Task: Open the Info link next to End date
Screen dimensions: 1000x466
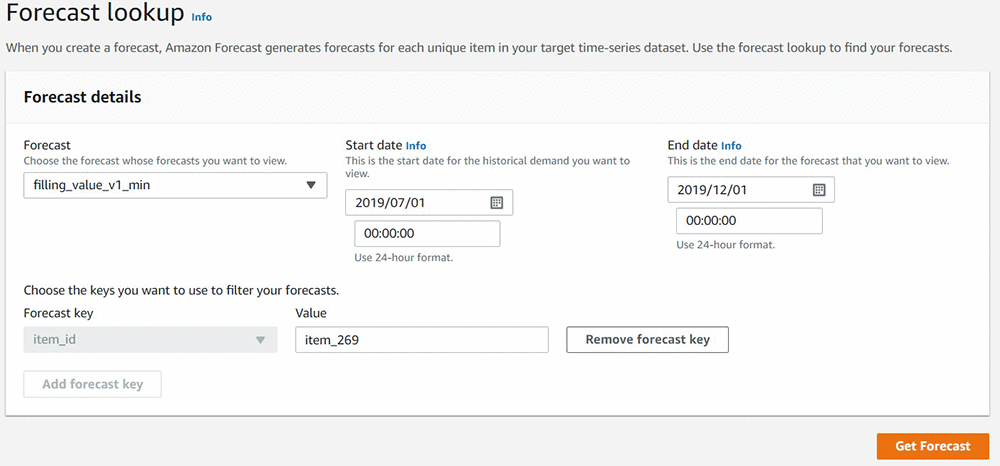Action: (732, 145)
